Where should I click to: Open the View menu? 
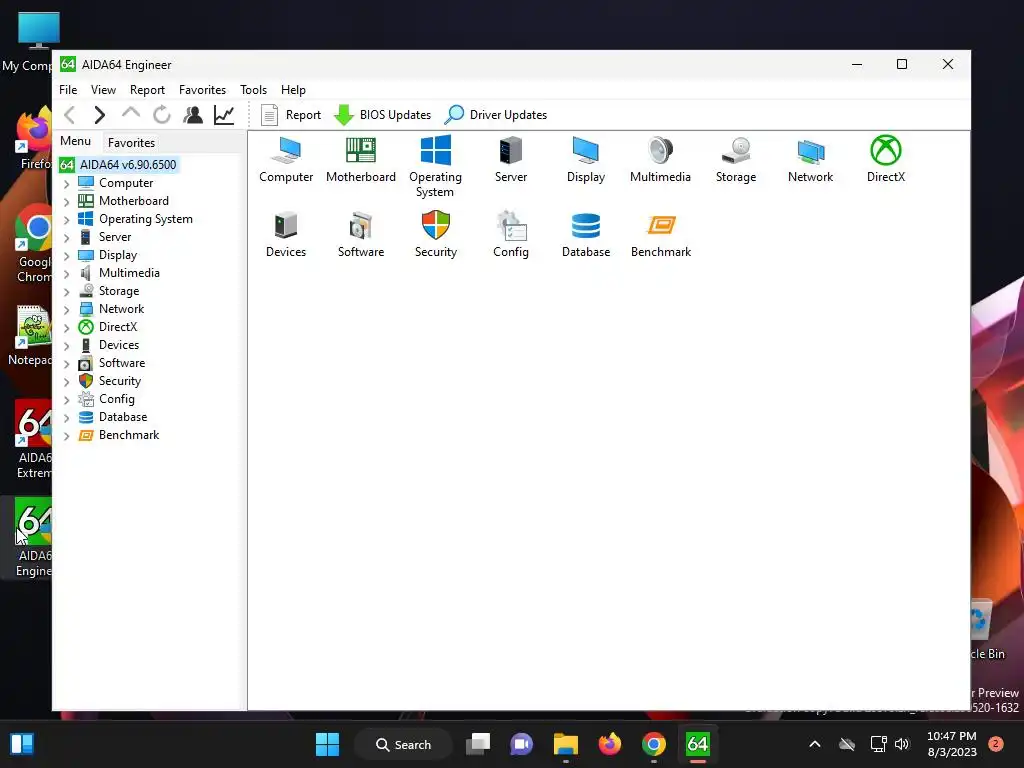click(x=103, y=89)
